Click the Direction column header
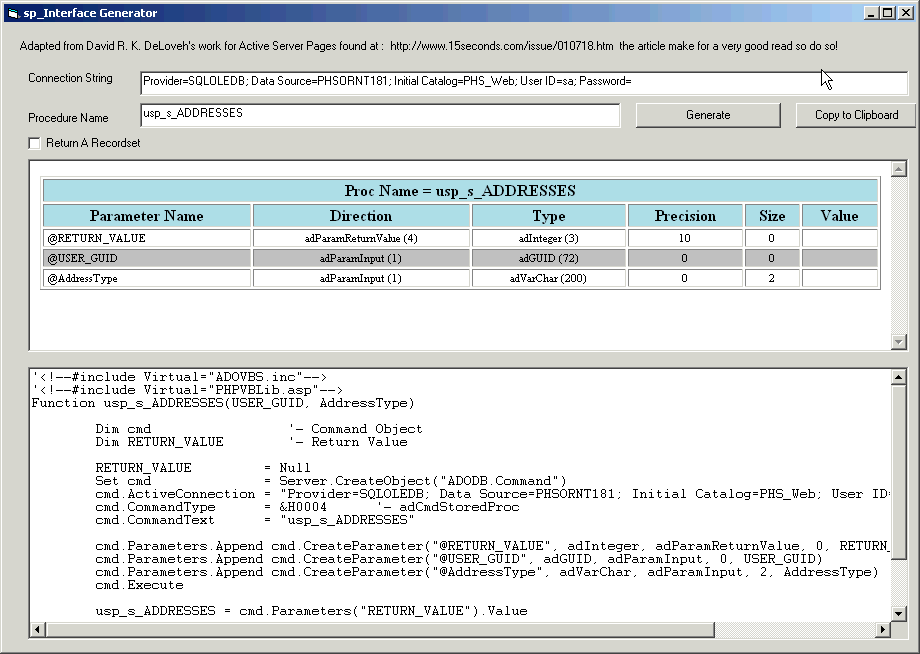 tap(361, 216)
